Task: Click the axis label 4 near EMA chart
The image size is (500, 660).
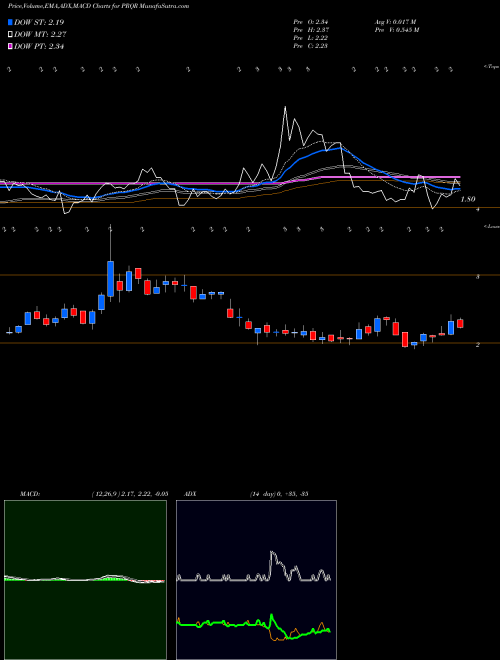Action: tap(478, 209)
